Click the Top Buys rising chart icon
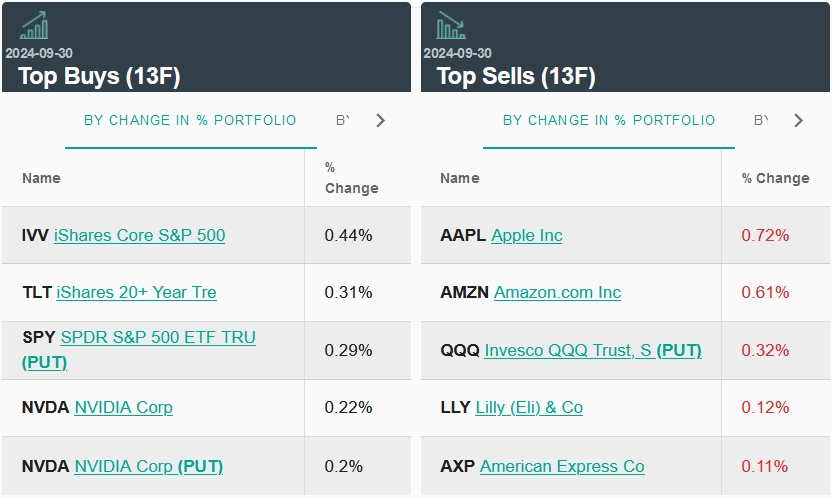 pyautogui.click(x=34, y=26)
